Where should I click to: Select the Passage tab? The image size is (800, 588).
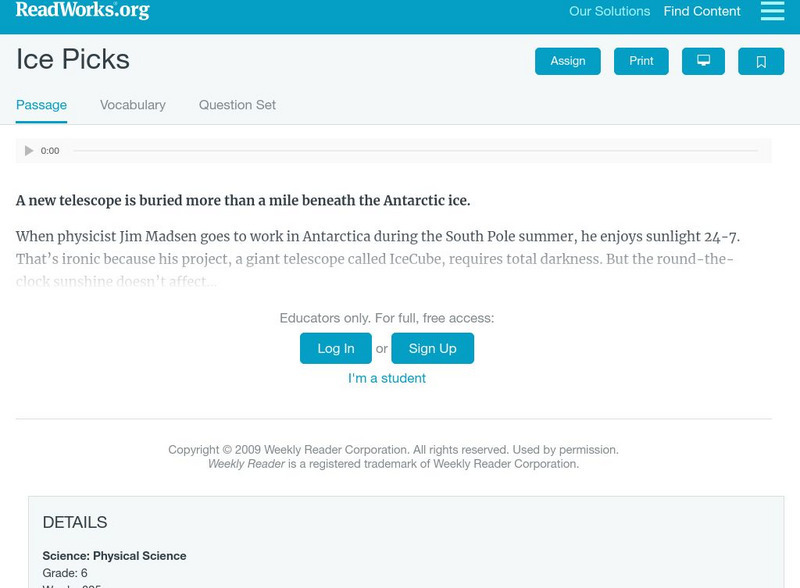41,105
